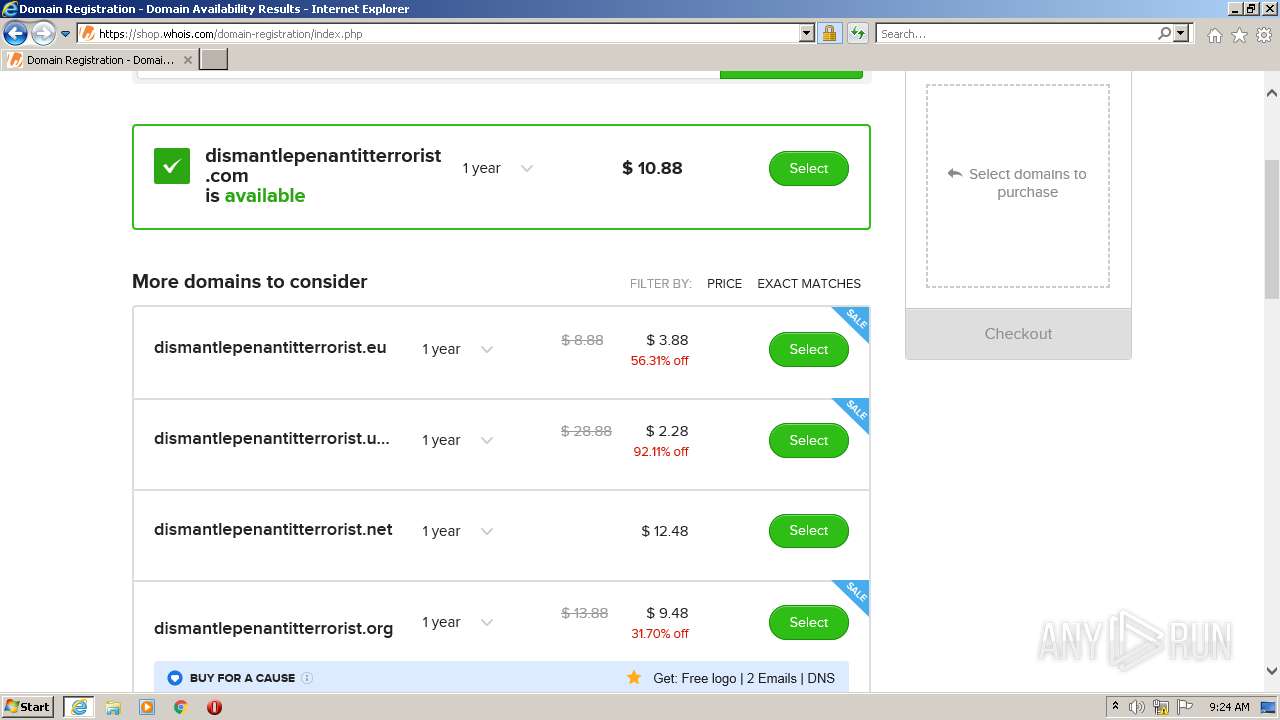Expand the 1 year dropdown for .org
This screenshot has width=1280, height=720.
(457, 622)
